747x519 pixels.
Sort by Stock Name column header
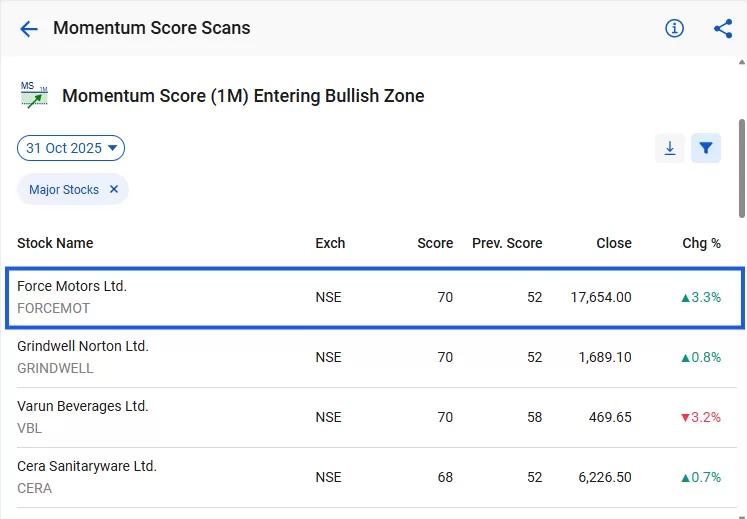pyautogui.click(x=55, y=243)
